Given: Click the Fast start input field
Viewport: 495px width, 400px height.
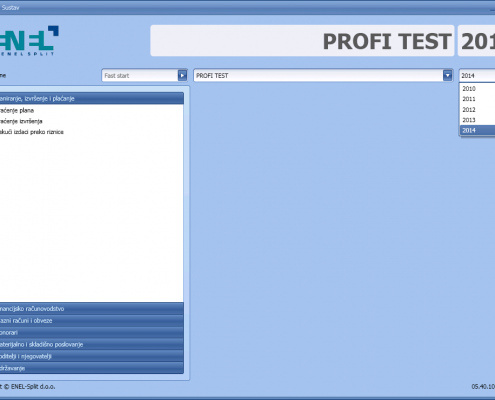Looking at the screenshot, I should pos(140,76).
